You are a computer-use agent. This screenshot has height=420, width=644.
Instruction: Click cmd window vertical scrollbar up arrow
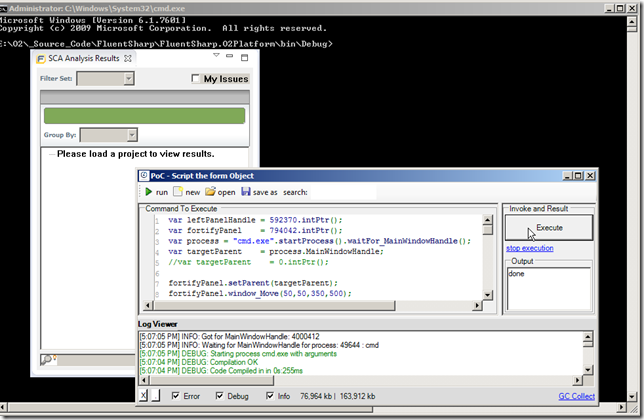632,21
